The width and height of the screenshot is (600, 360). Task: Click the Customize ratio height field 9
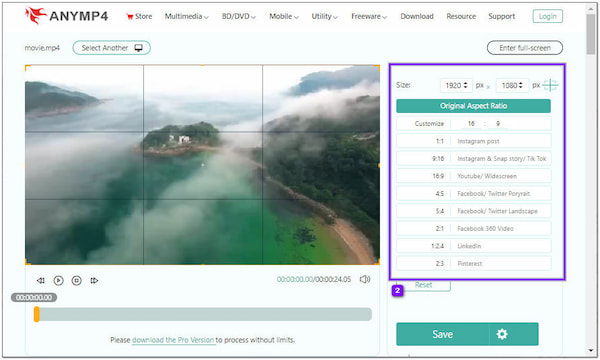click(x=497, y=124)
